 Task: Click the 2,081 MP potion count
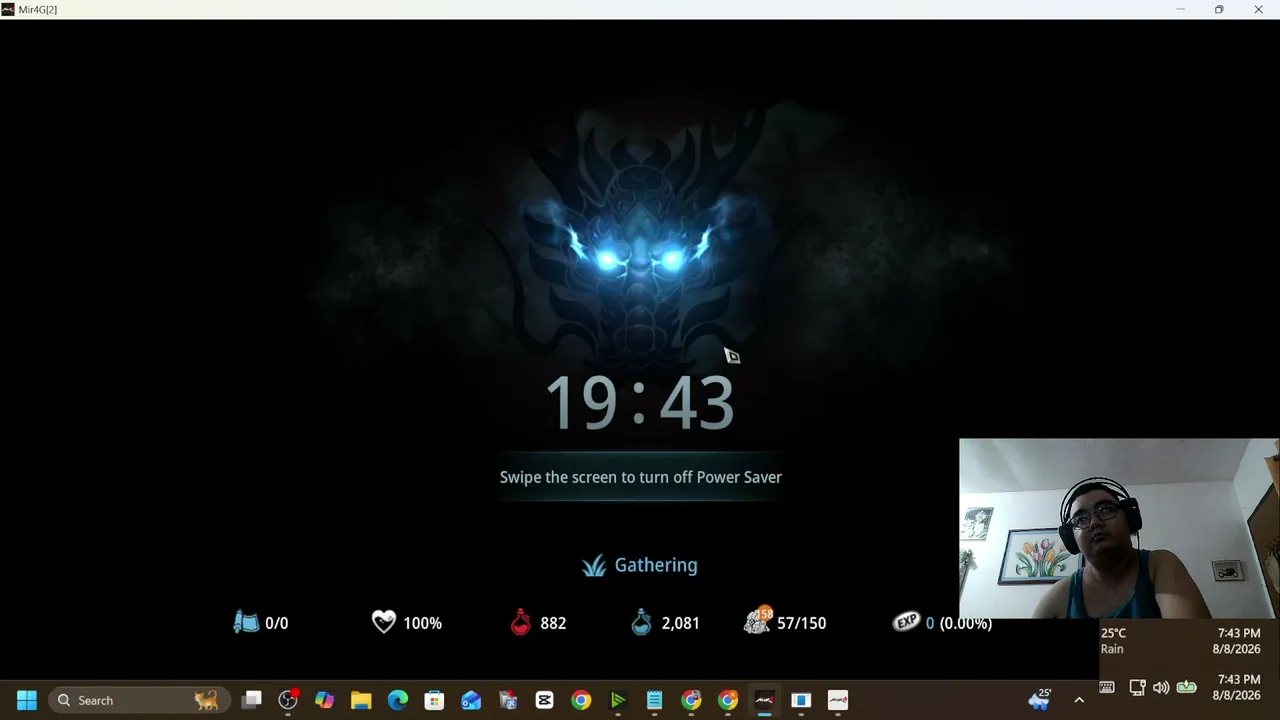coord(681,623)
